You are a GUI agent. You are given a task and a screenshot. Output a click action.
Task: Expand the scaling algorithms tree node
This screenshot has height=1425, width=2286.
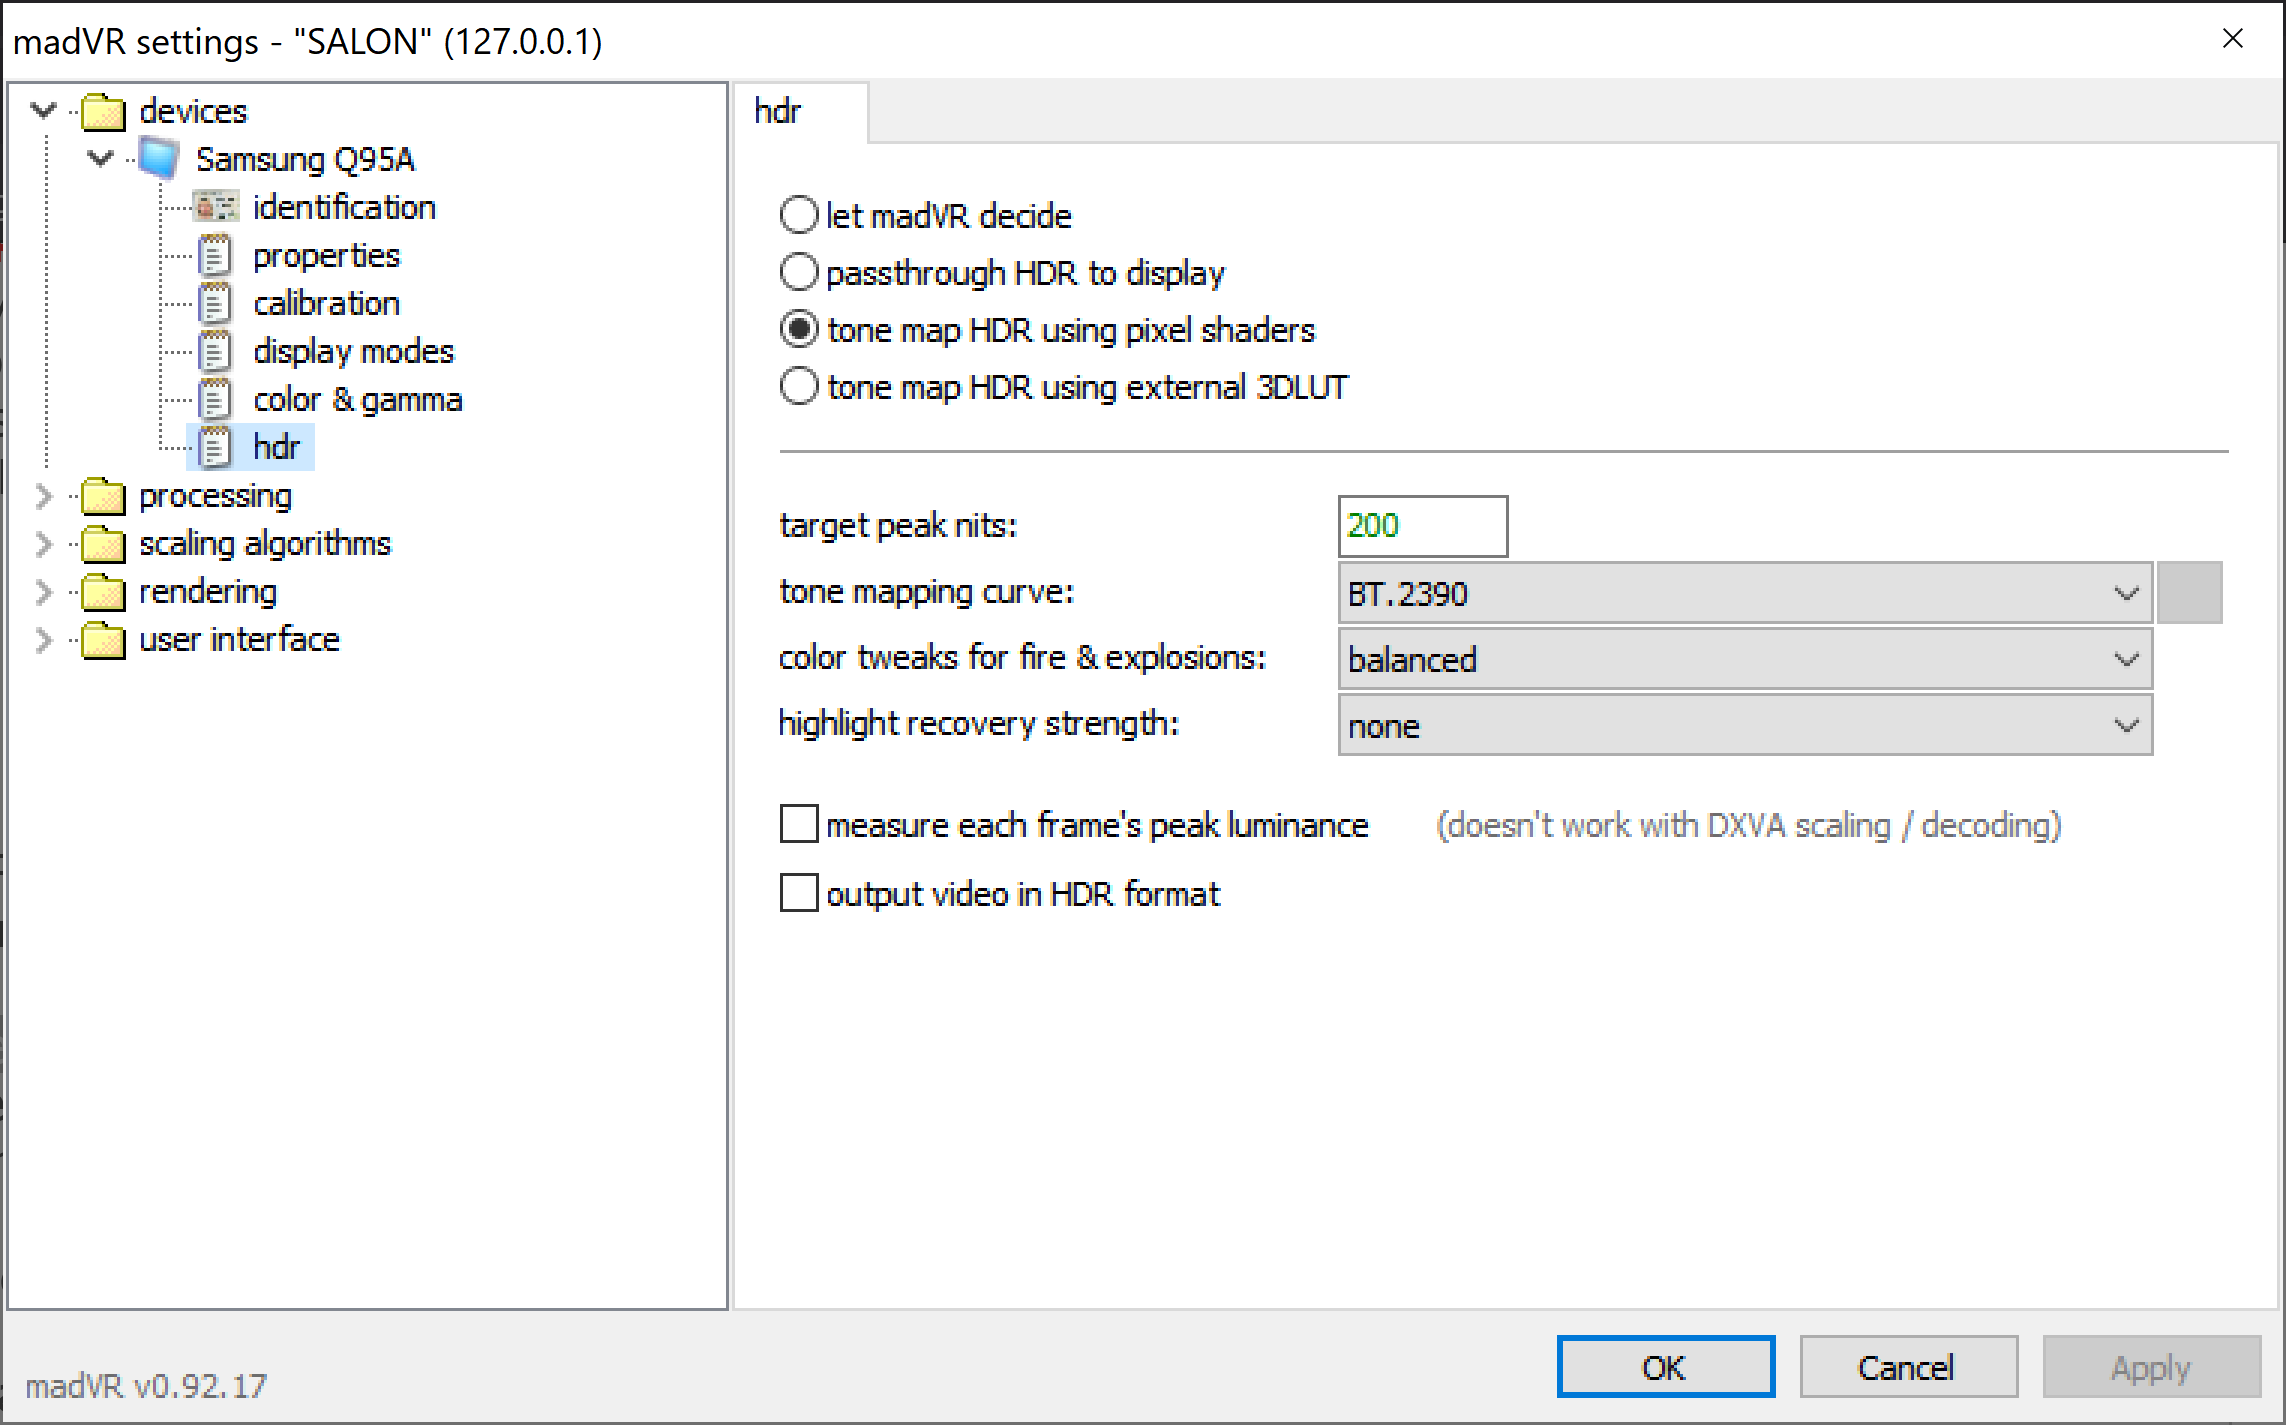pyautogui.click(x=43, y=543)
